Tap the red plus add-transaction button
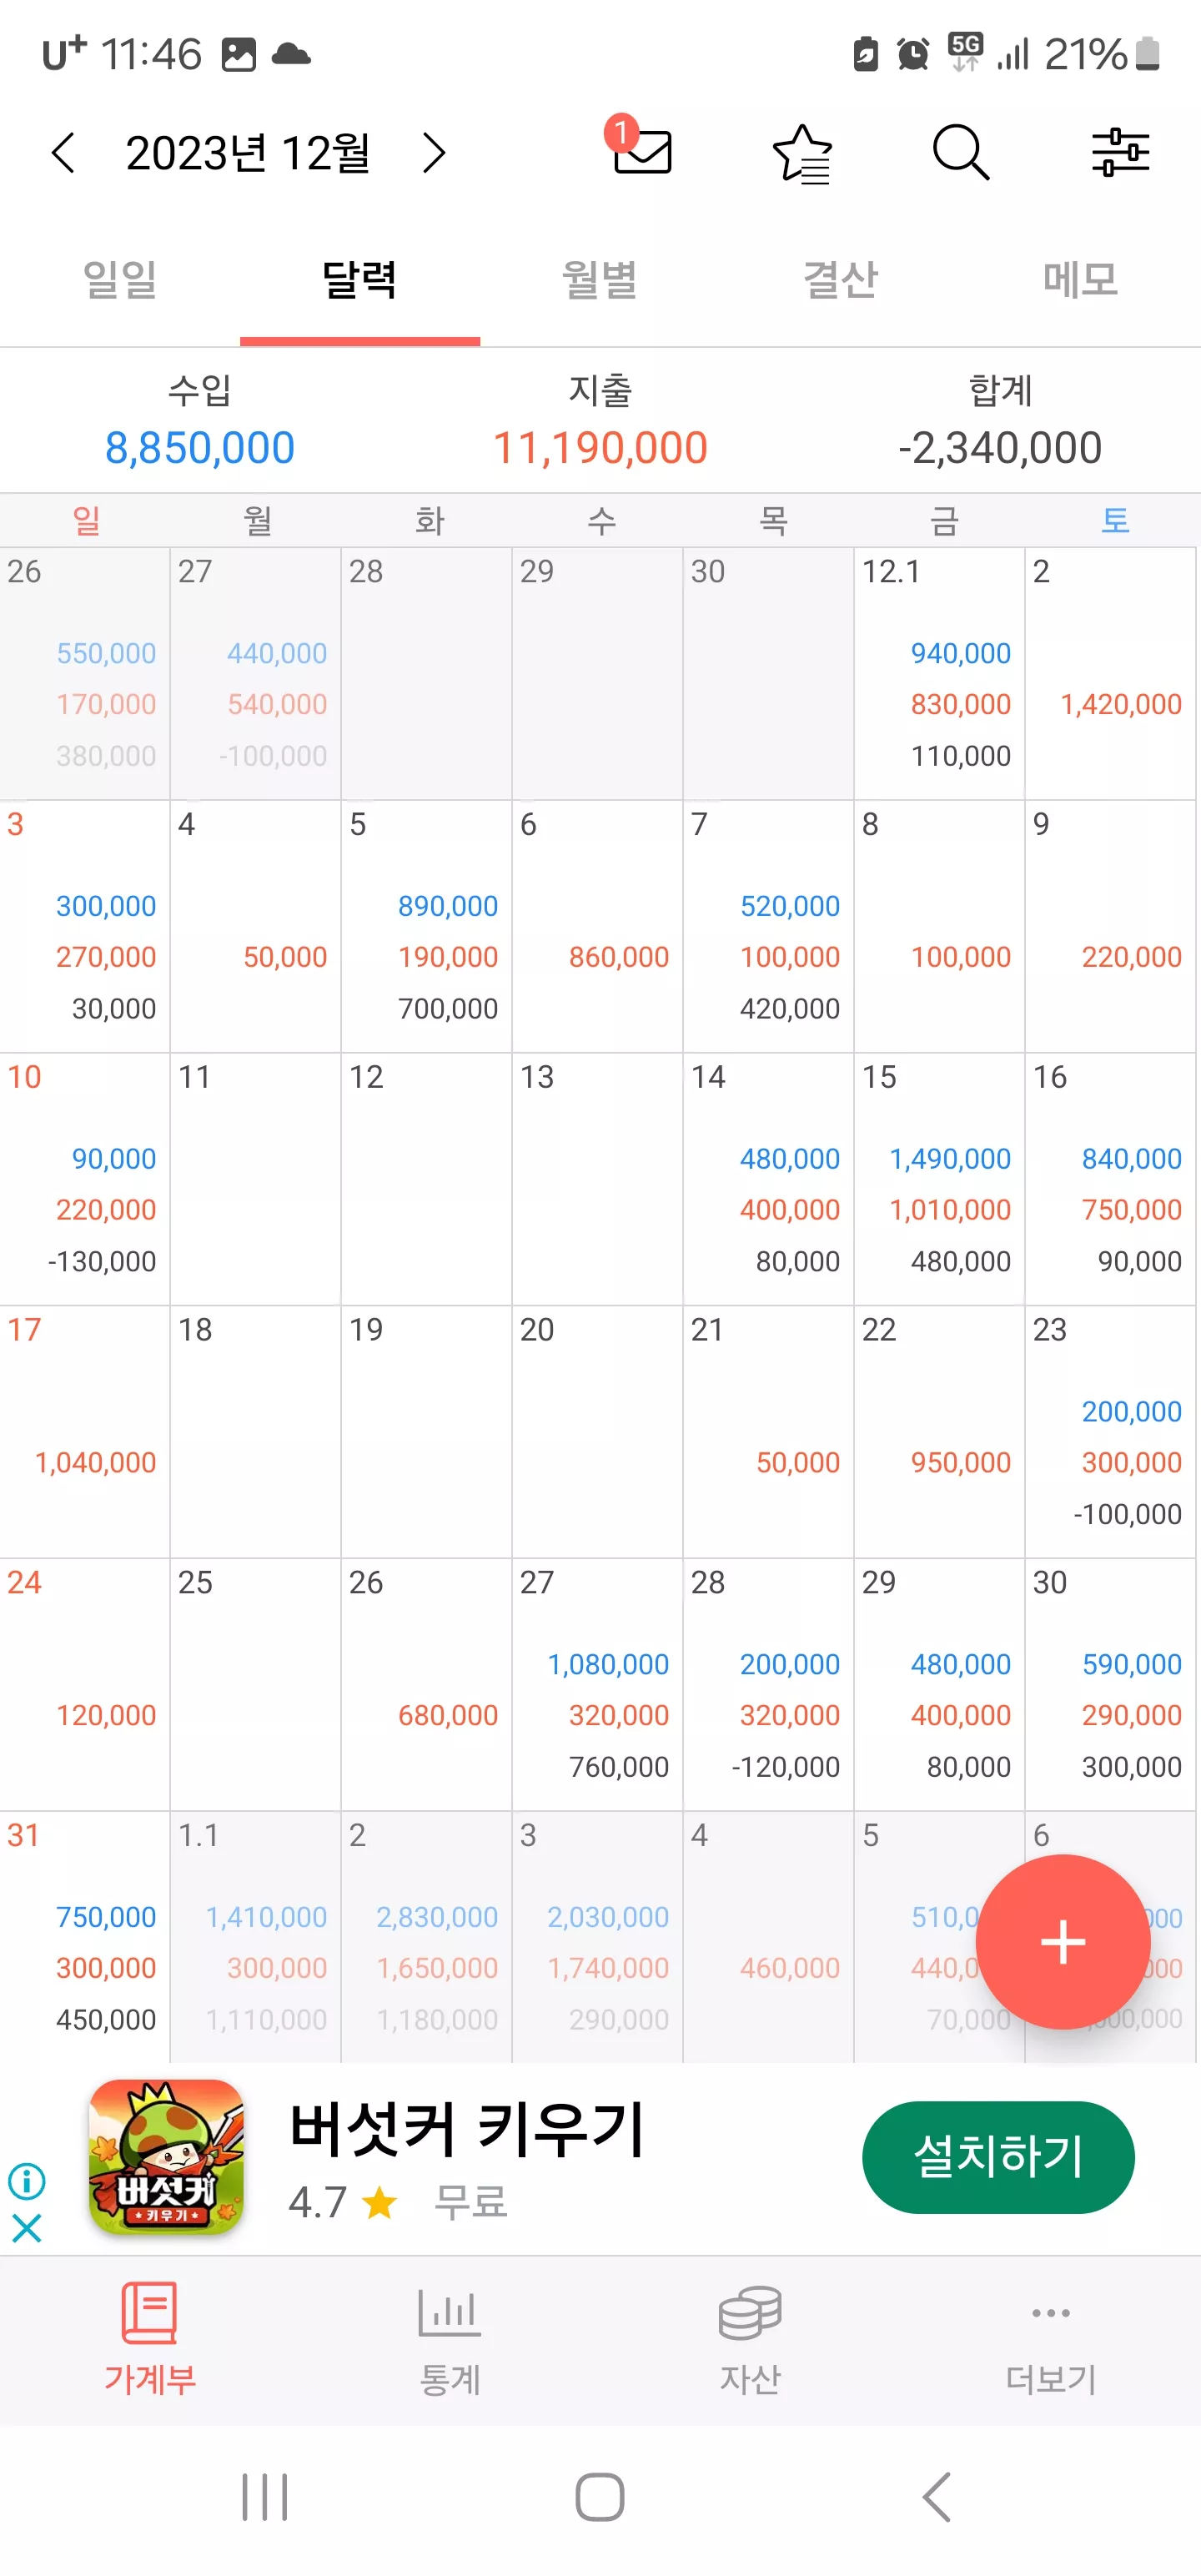The height and width of the screenshot is (2576, 1201). point(1062,1941)
